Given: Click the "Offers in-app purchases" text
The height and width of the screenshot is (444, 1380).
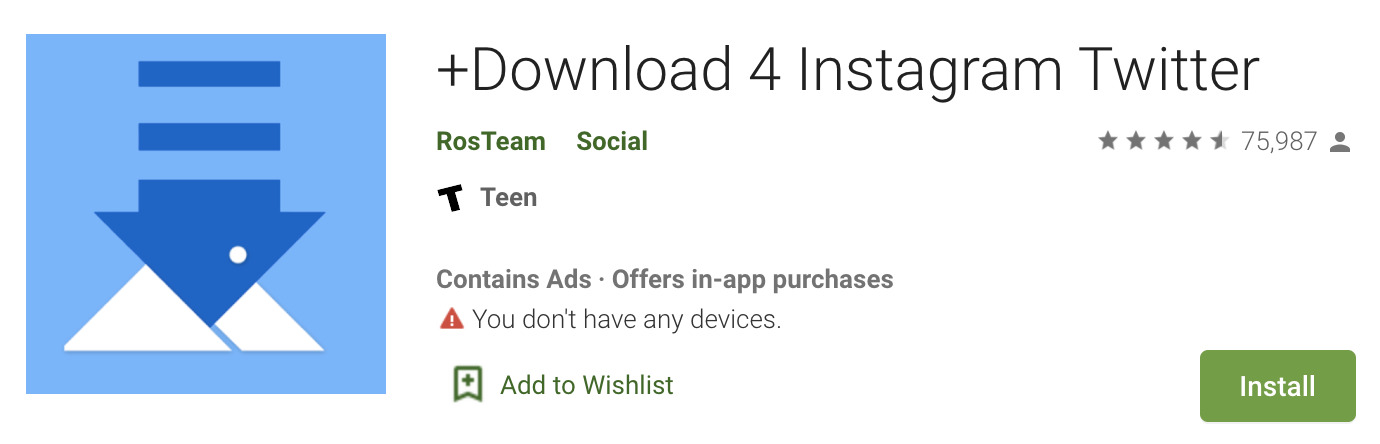Looking at the screenshot, I should click(752, 279).
